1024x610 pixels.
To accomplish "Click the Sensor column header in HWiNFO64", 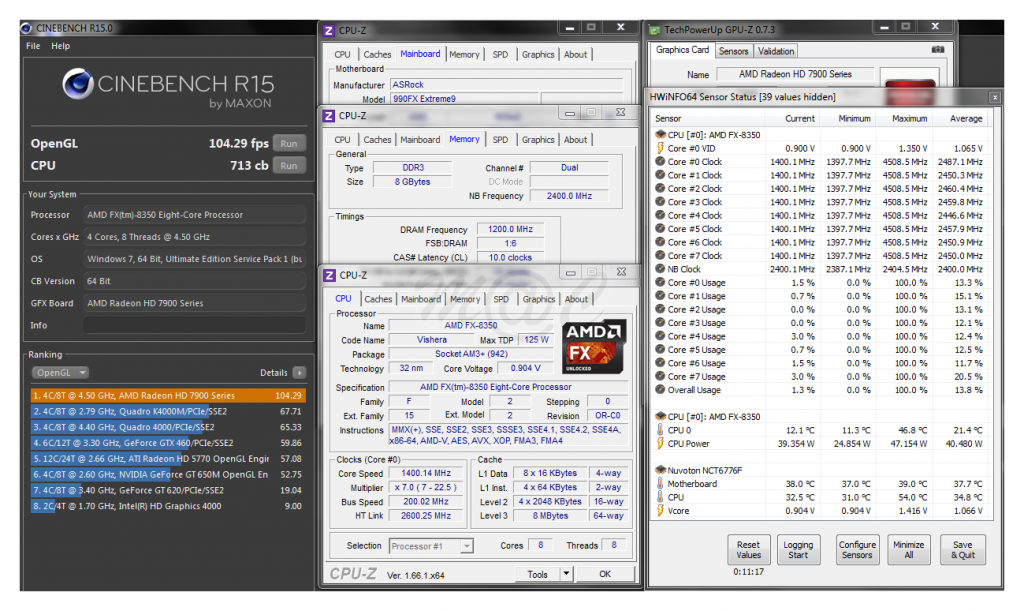I will pyautogui.click(x=668, y=119).
